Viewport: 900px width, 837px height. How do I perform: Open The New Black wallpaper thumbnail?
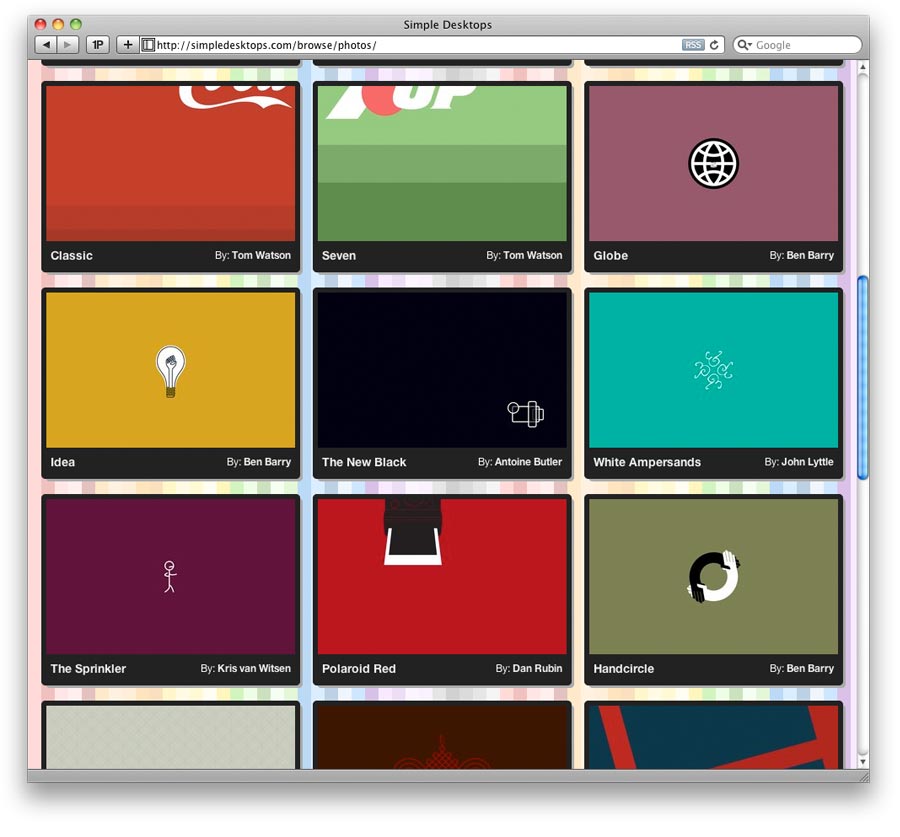pyautogui.click(x=442, y=370)
